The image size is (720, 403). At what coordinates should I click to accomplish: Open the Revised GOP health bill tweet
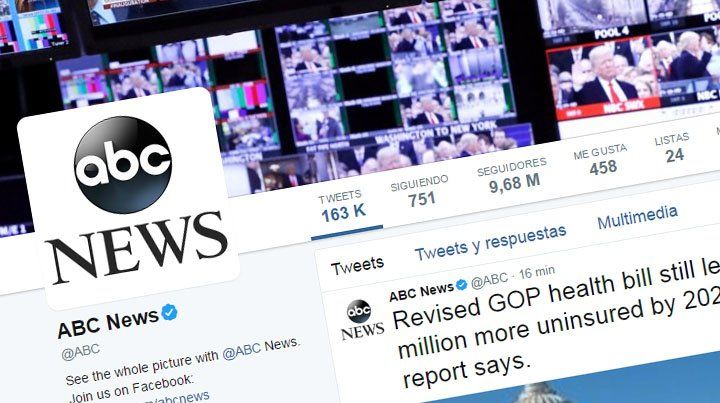[556, 324]
